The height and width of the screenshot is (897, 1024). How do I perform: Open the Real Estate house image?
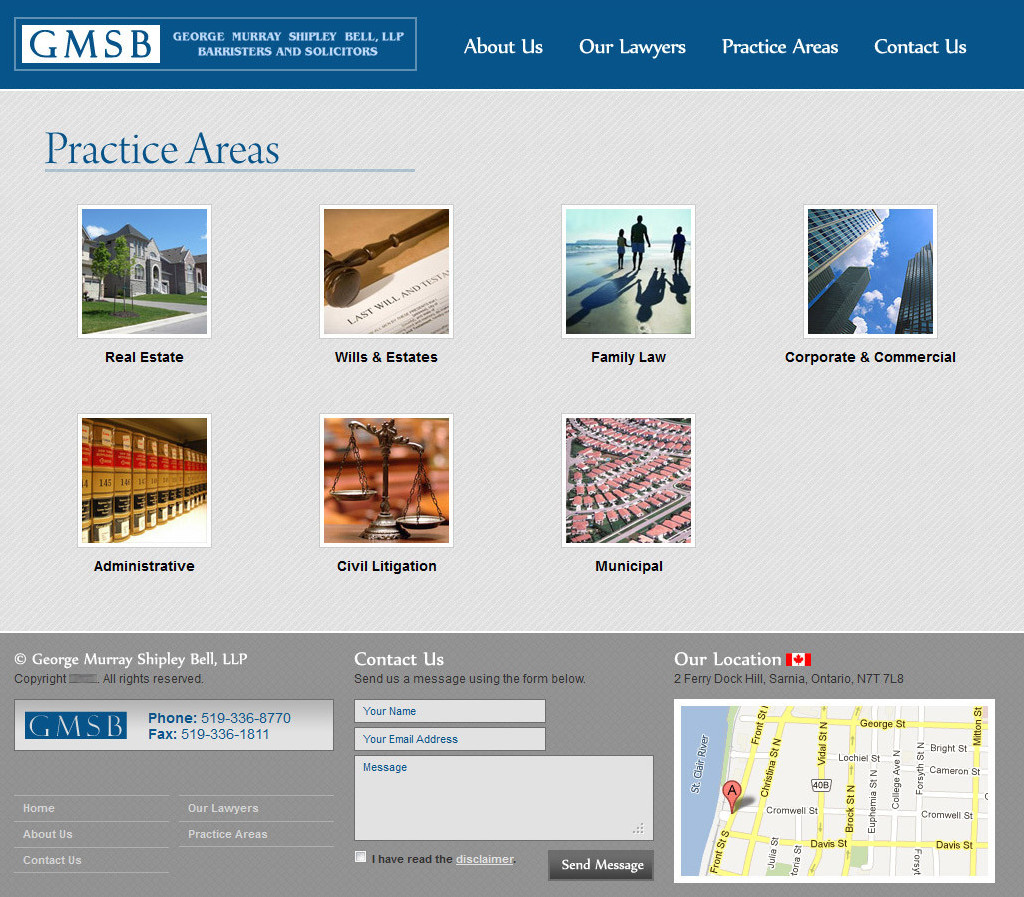pyautogui.click(x=144, y=271)
